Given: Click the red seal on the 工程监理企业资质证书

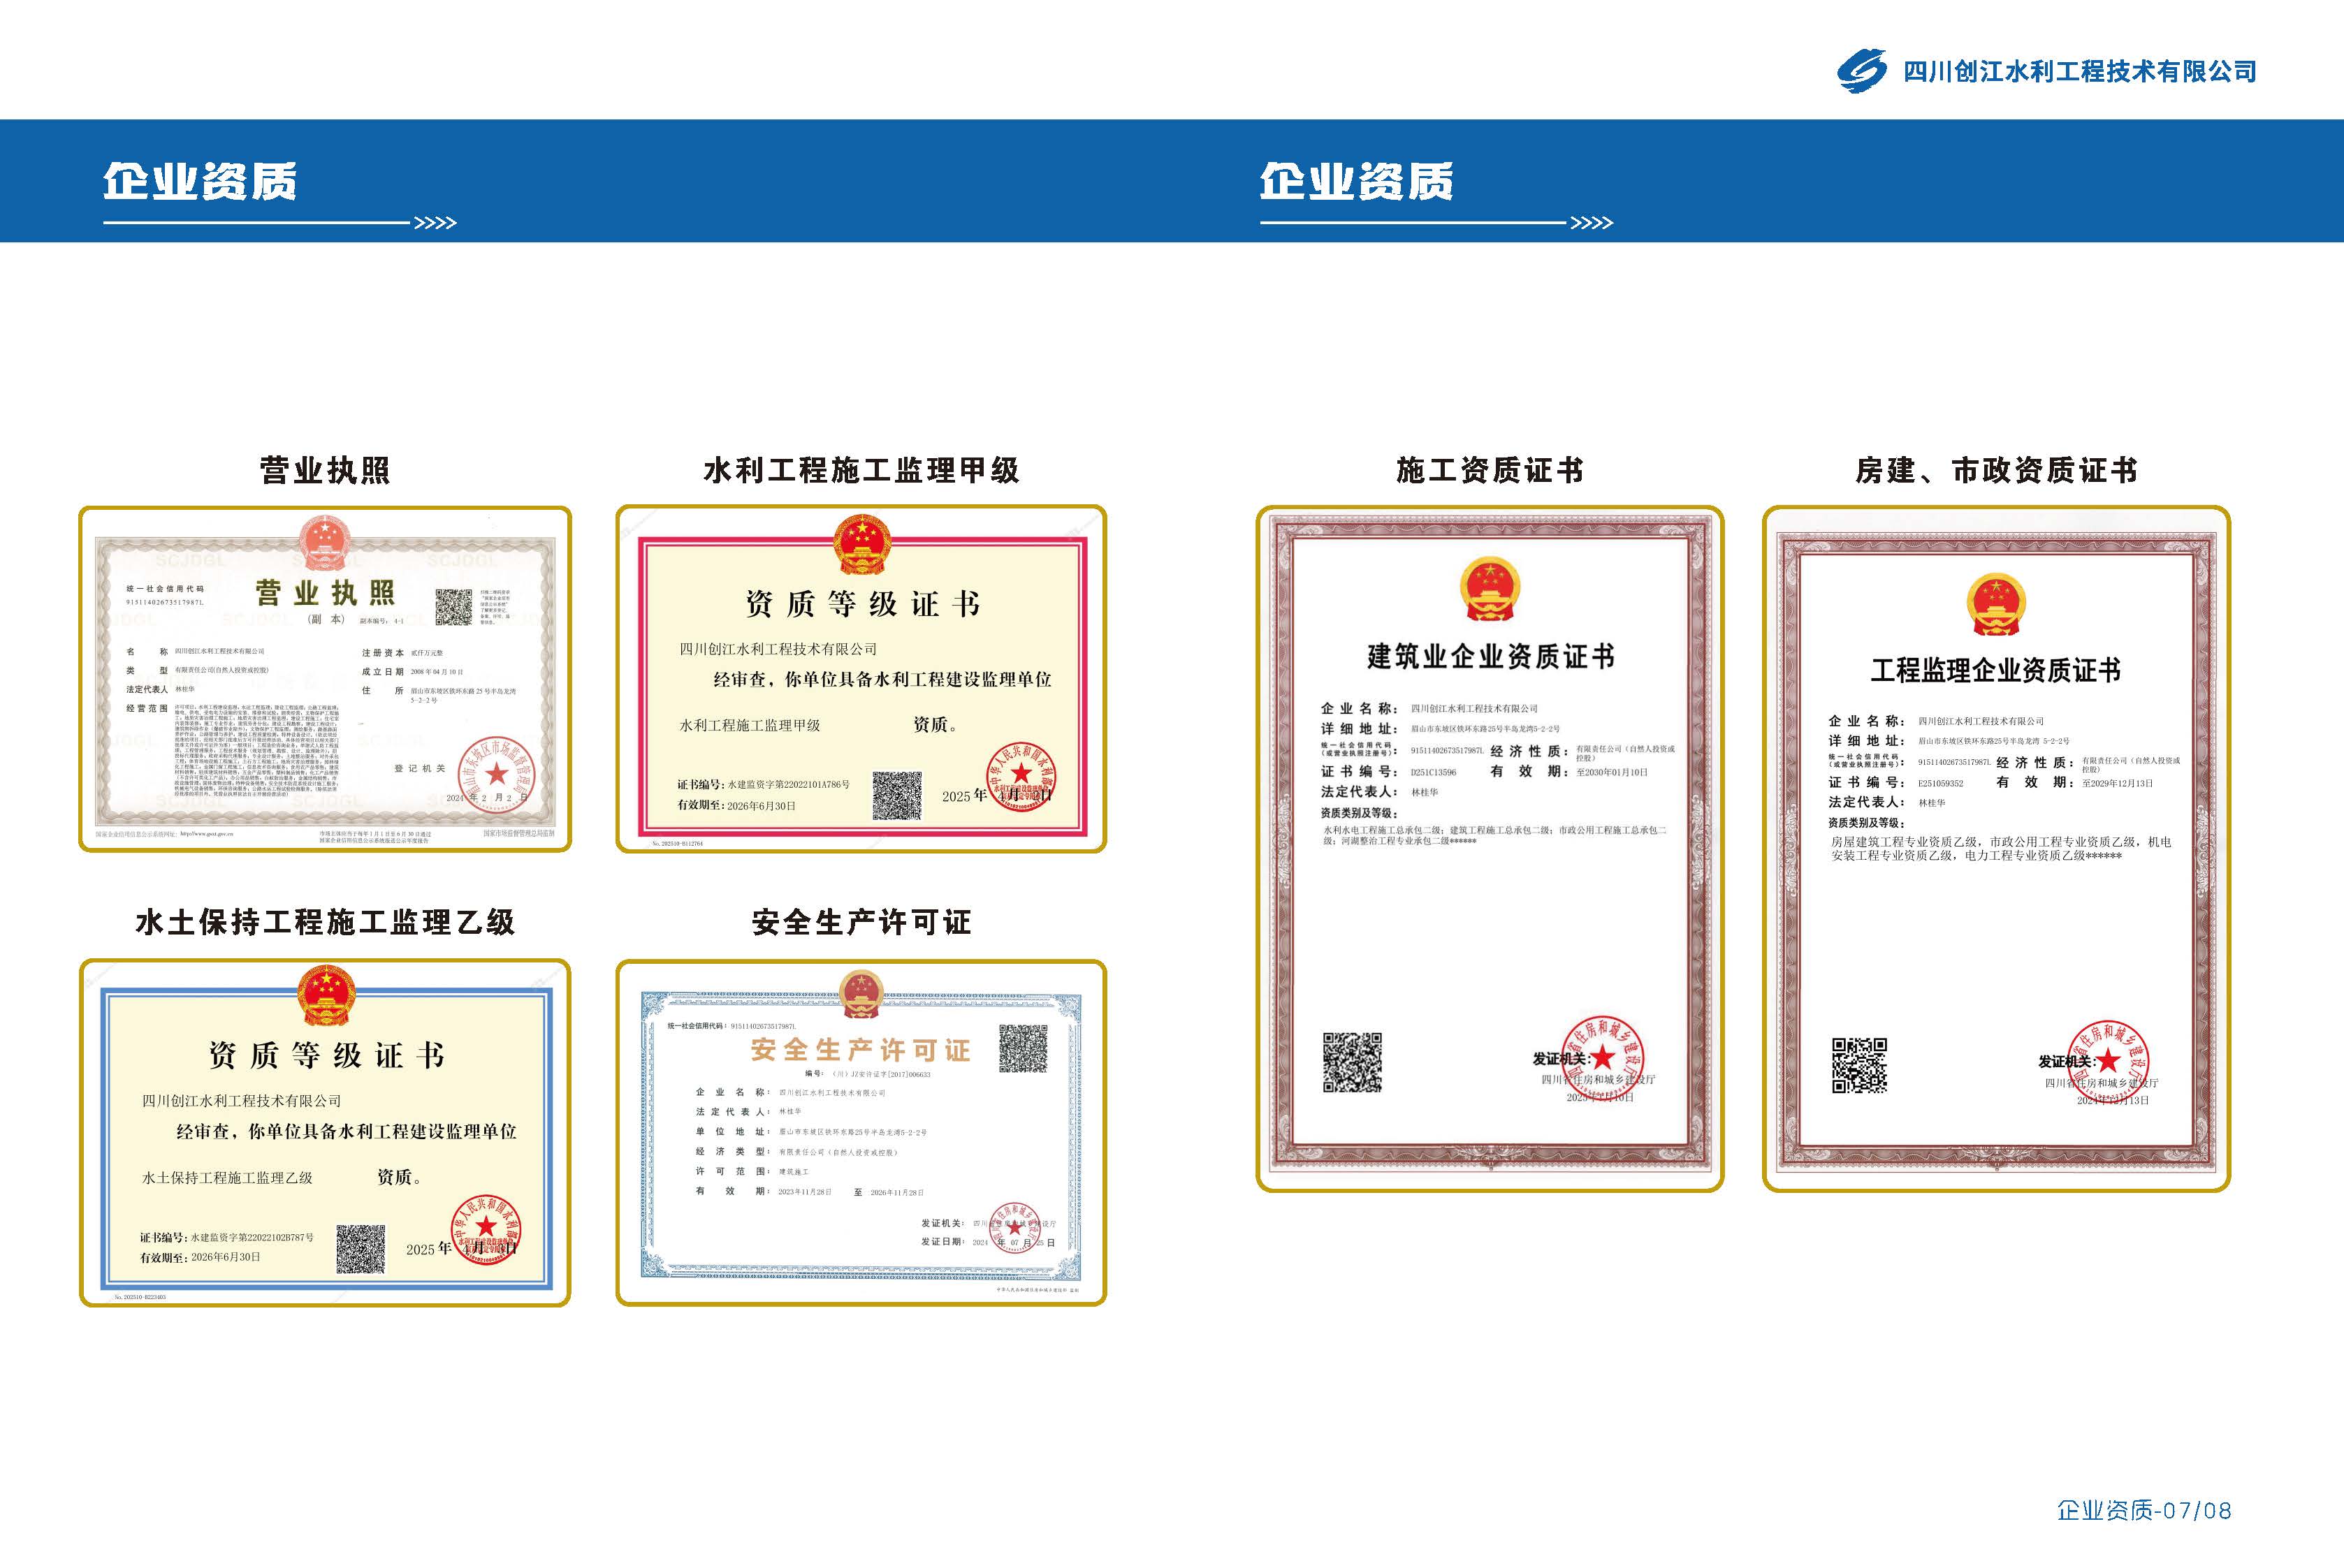Looking at the screenshot, I should pos(2108,1061).
